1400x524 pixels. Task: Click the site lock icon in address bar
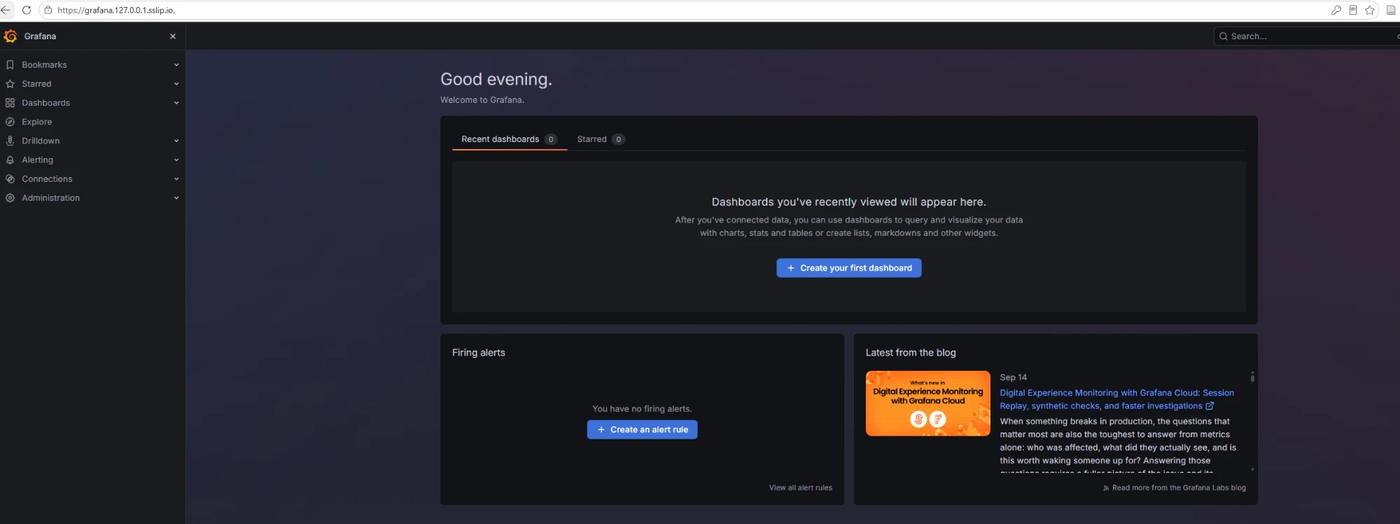coord(47,10)
